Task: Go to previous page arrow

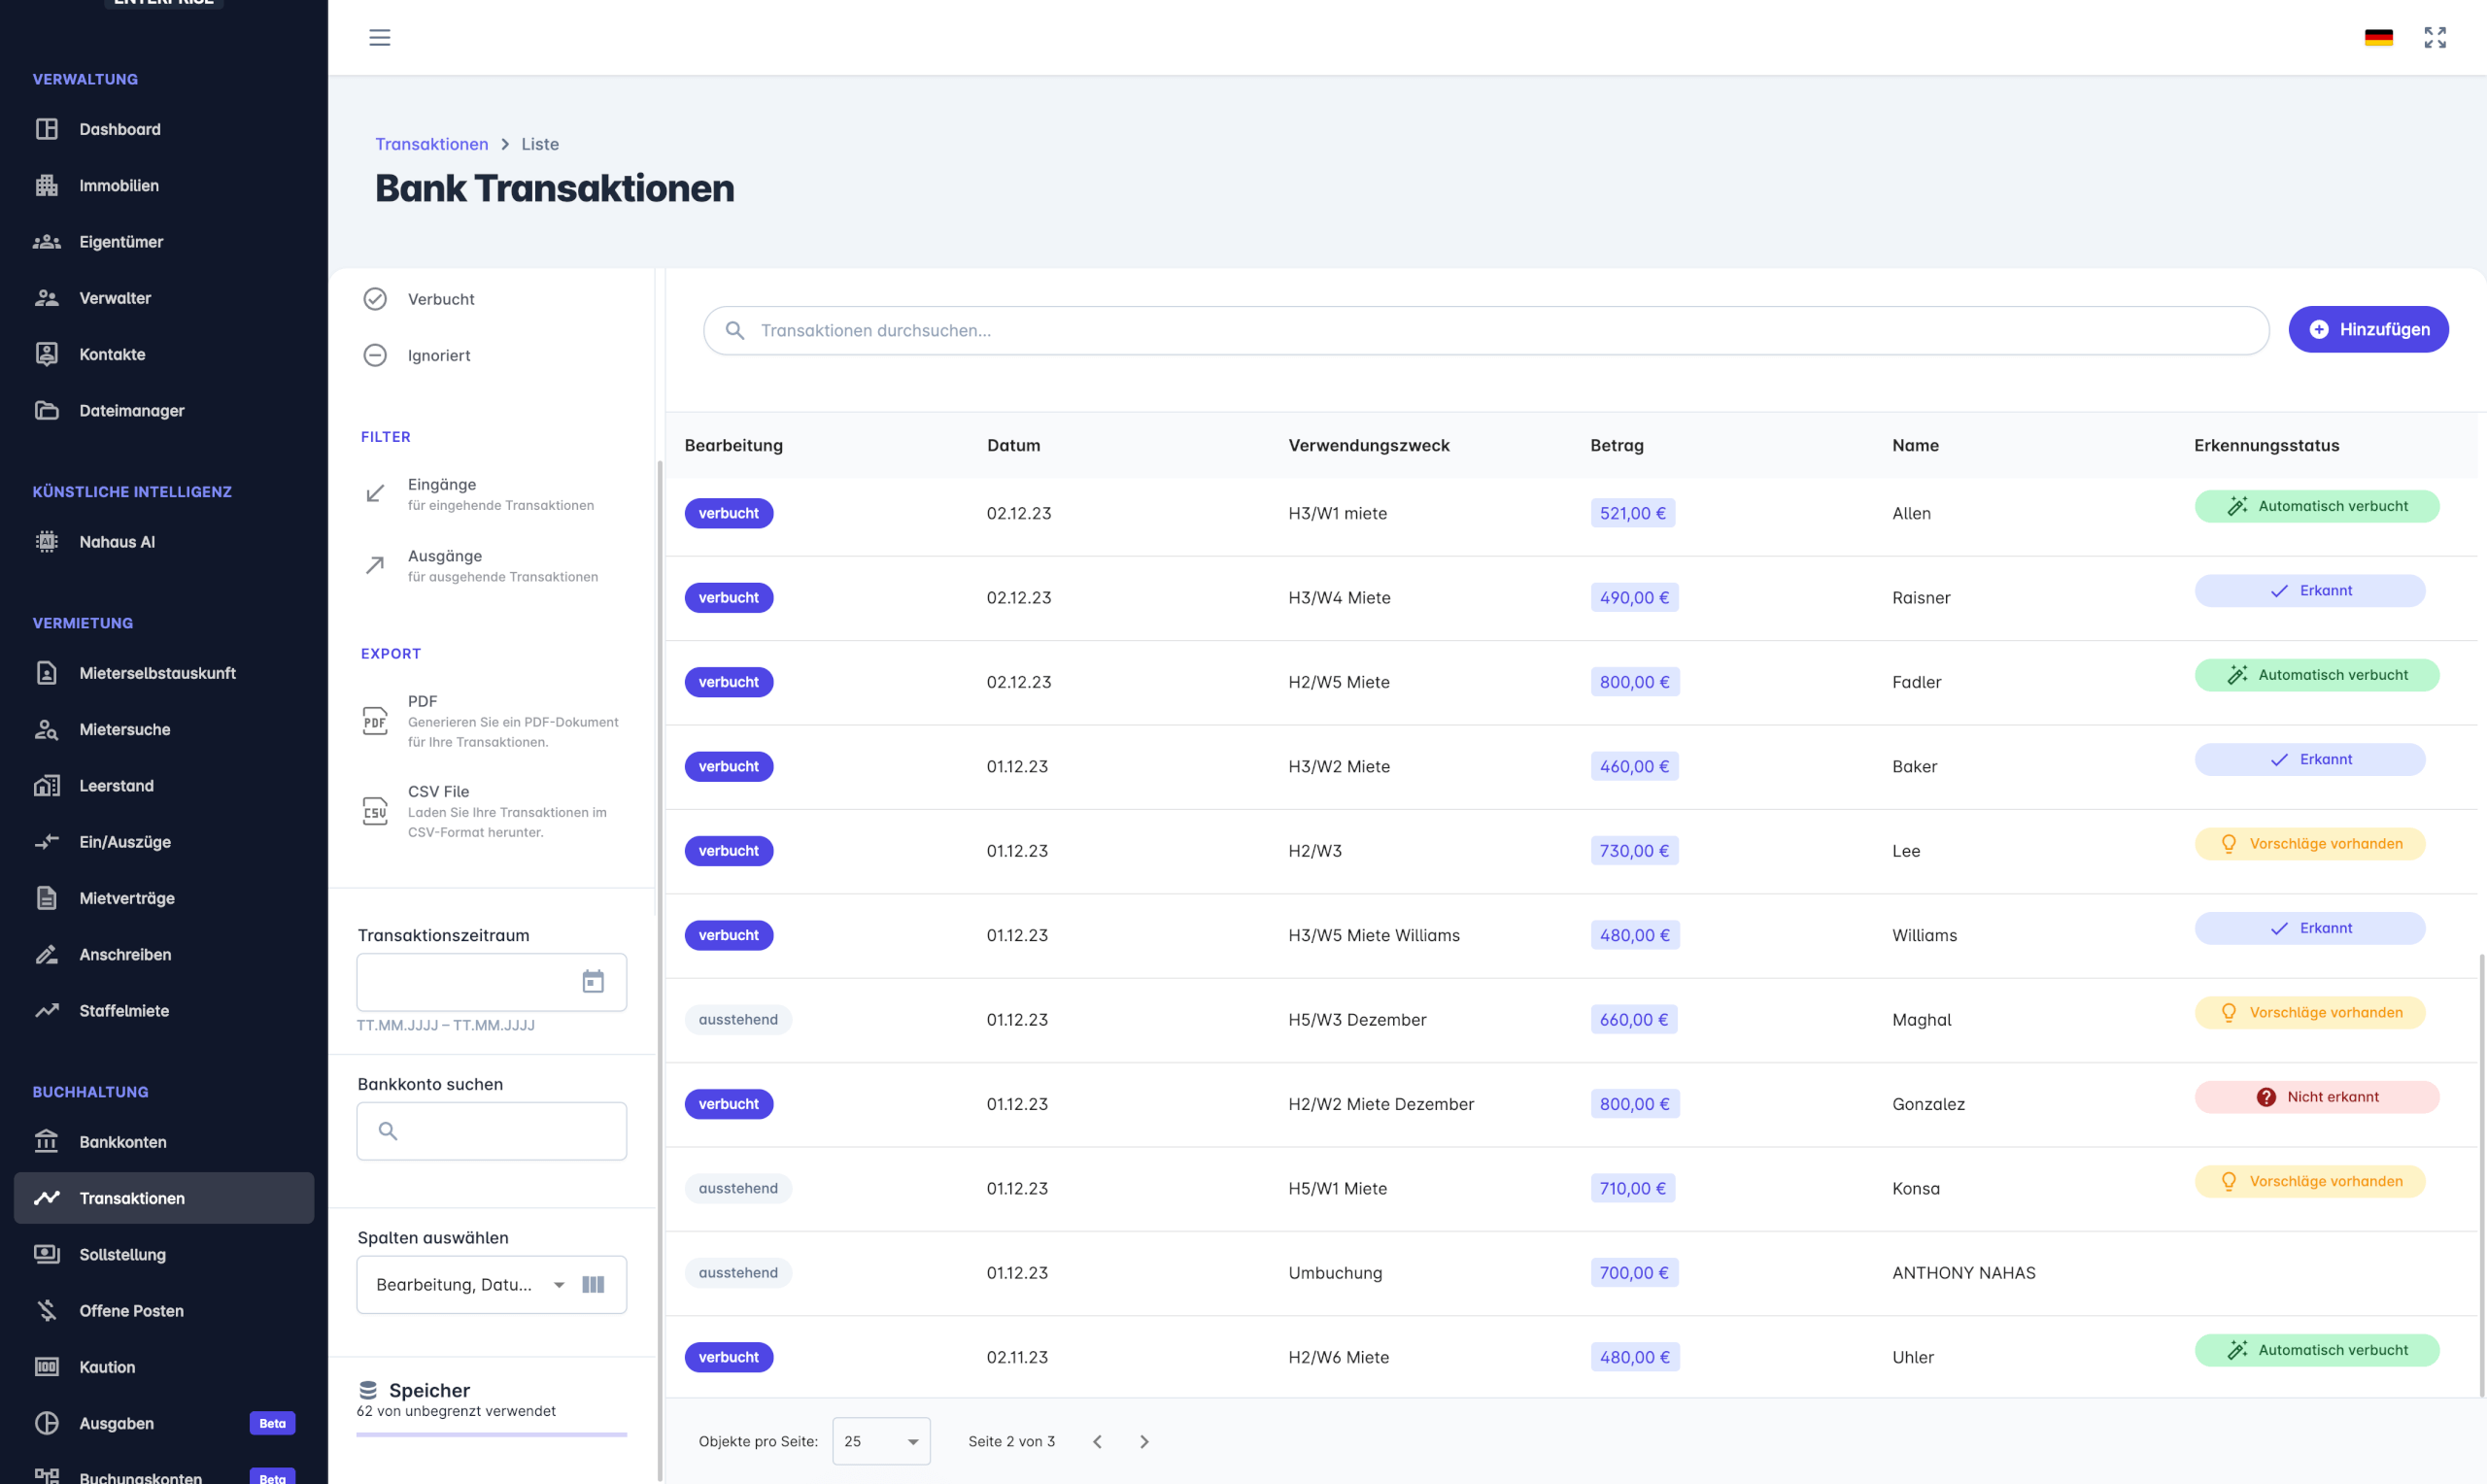Action: click(1097, 1441)
